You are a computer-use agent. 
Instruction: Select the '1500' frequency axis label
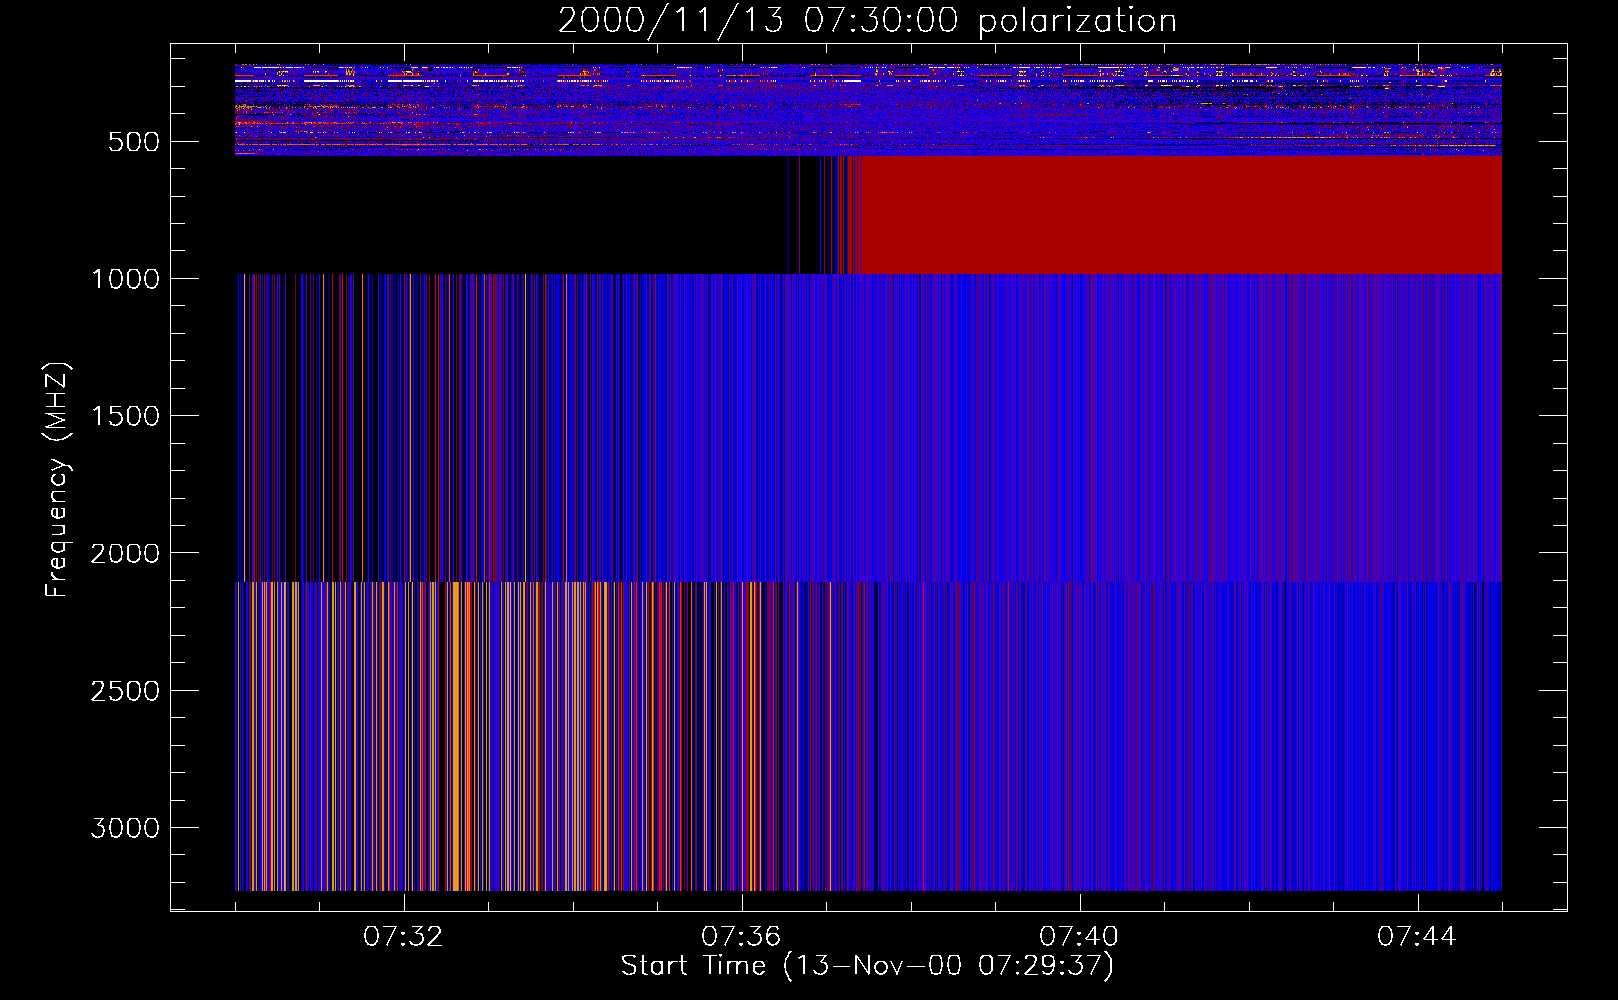[x=125, y=416]
